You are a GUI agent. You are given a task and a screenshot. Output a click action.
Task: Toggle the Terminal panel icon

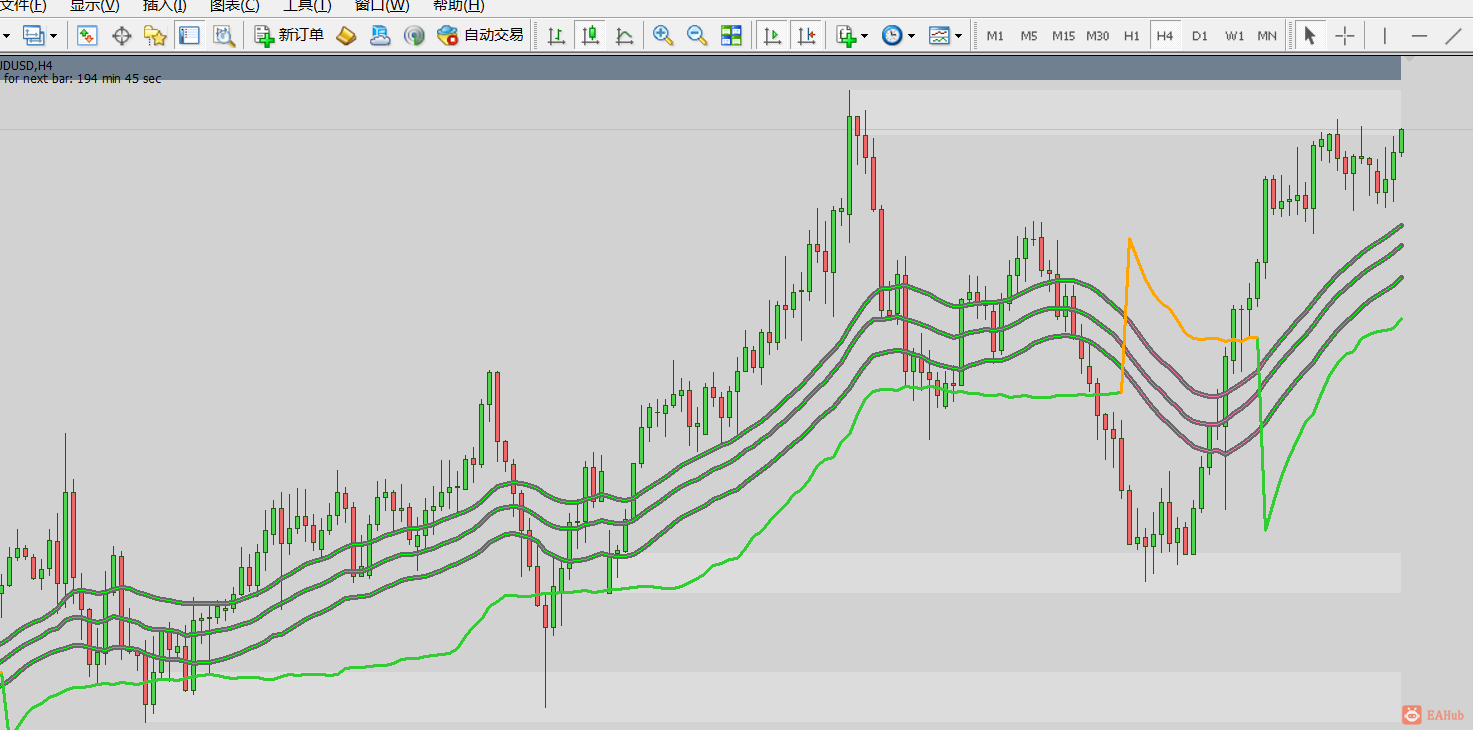pyautogui.click(x=189, y=36)
